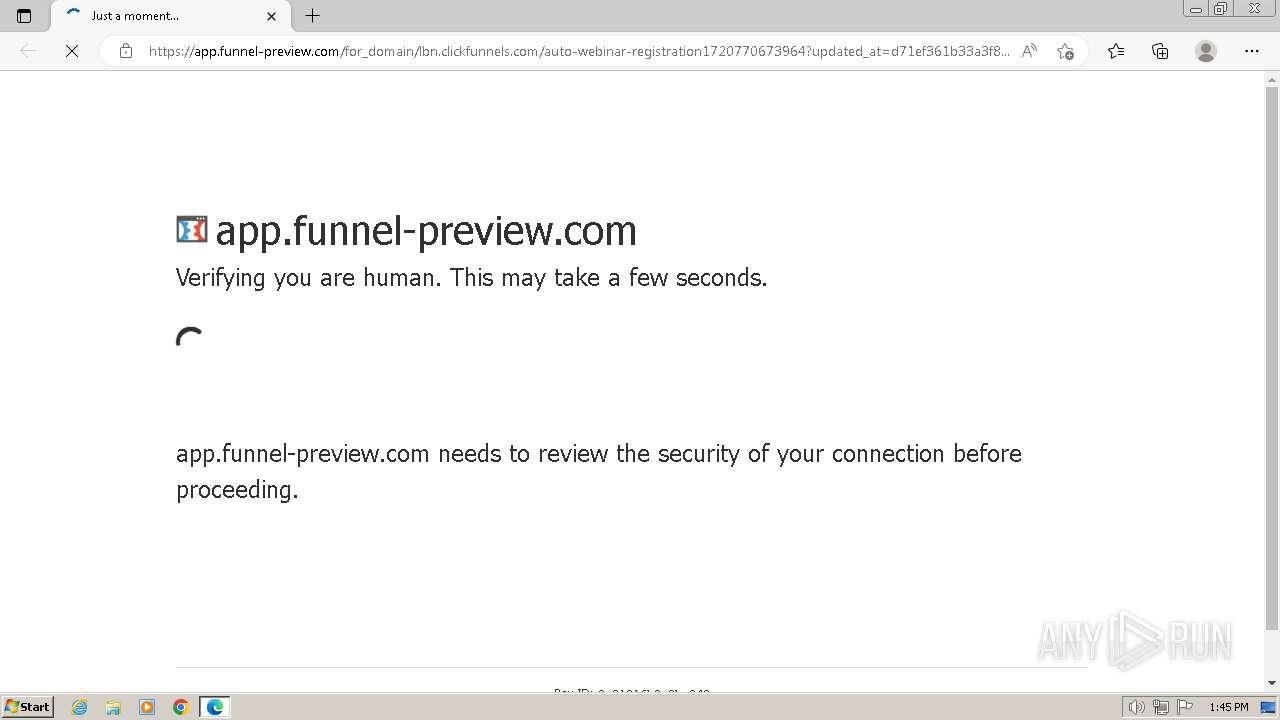Stop loading the page
The height and width of the screenshot is (720, 1280).
[x=72, y=51]
